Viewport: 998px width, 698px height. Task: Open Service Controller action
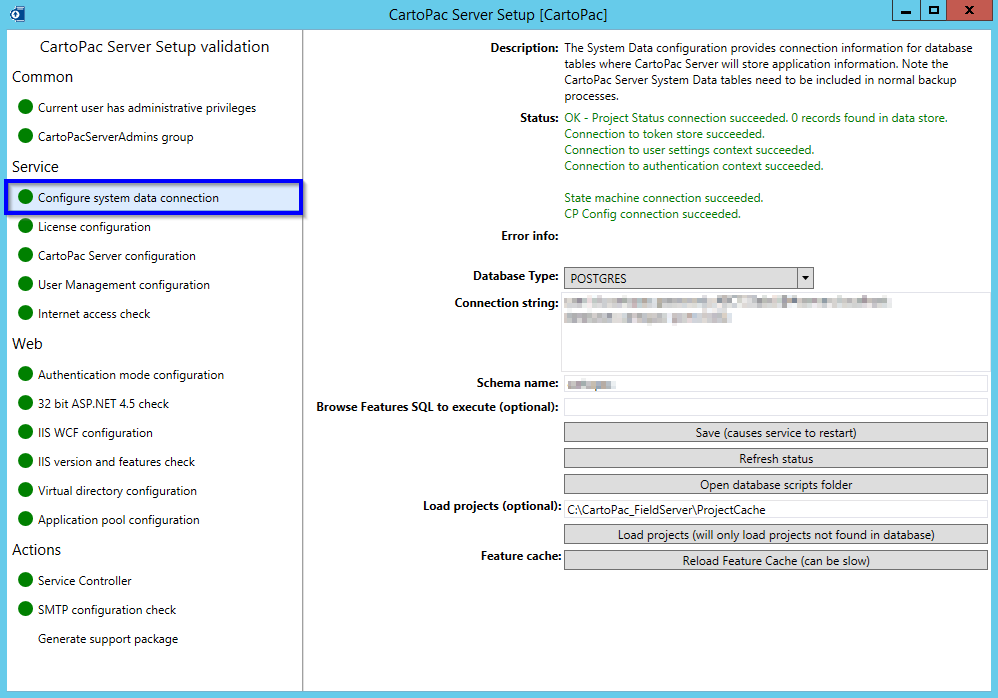click(85, 580)
